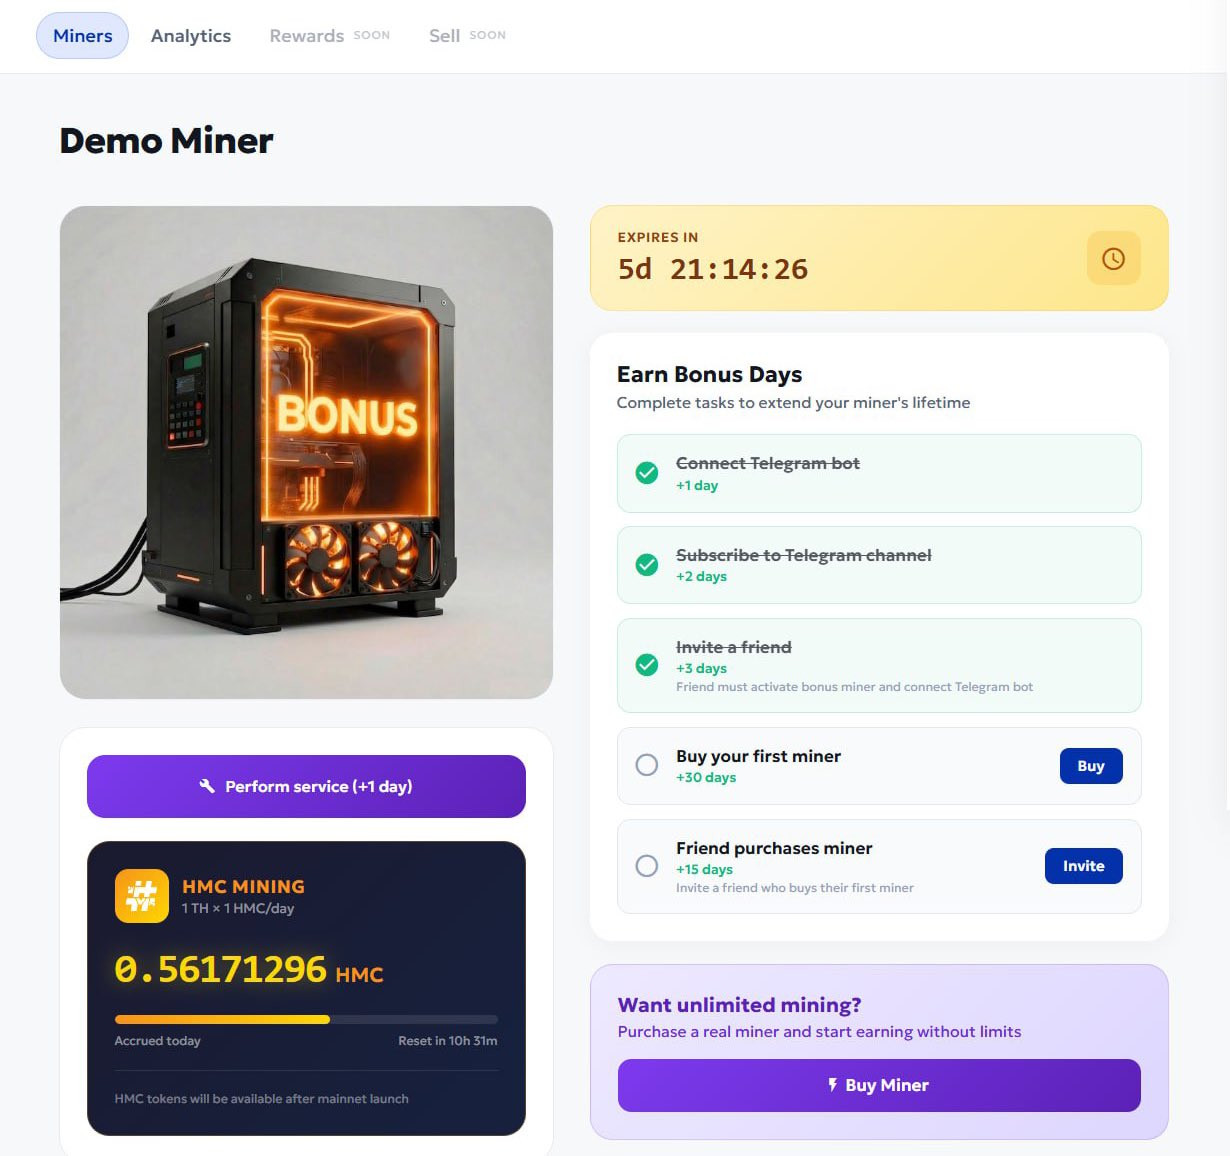Click the Bonus miner image thumbnail
Viewport: 1230px width, 1156px height.
[306, 452]
